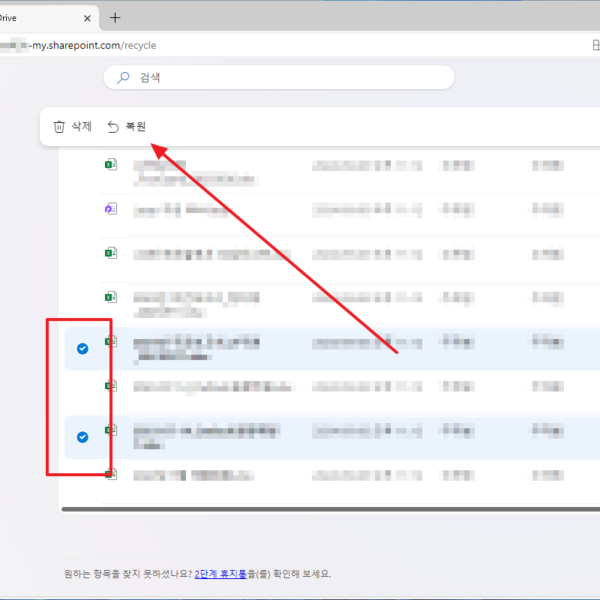
Task: Open a new browser tab with plus
Action: pos(115,17)
